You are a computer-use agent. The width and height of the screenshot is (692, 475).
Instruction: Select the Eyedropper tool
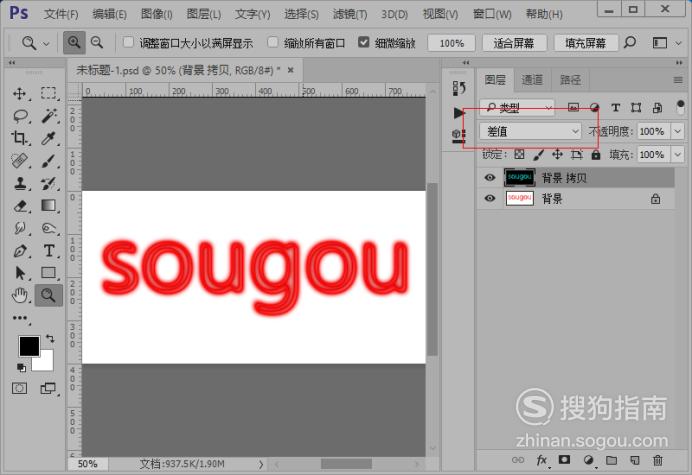click(x=49, y=138)
